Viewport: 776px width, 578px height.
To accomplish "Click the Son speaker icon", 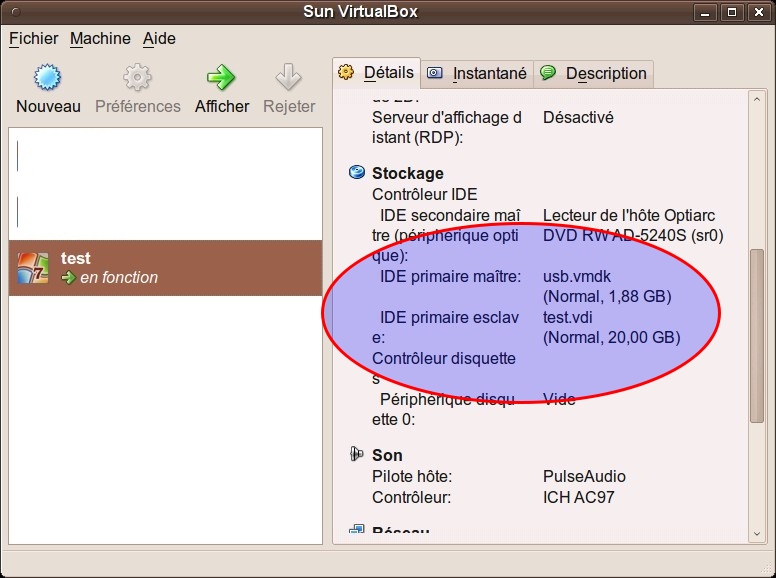I will pos(357,455).
